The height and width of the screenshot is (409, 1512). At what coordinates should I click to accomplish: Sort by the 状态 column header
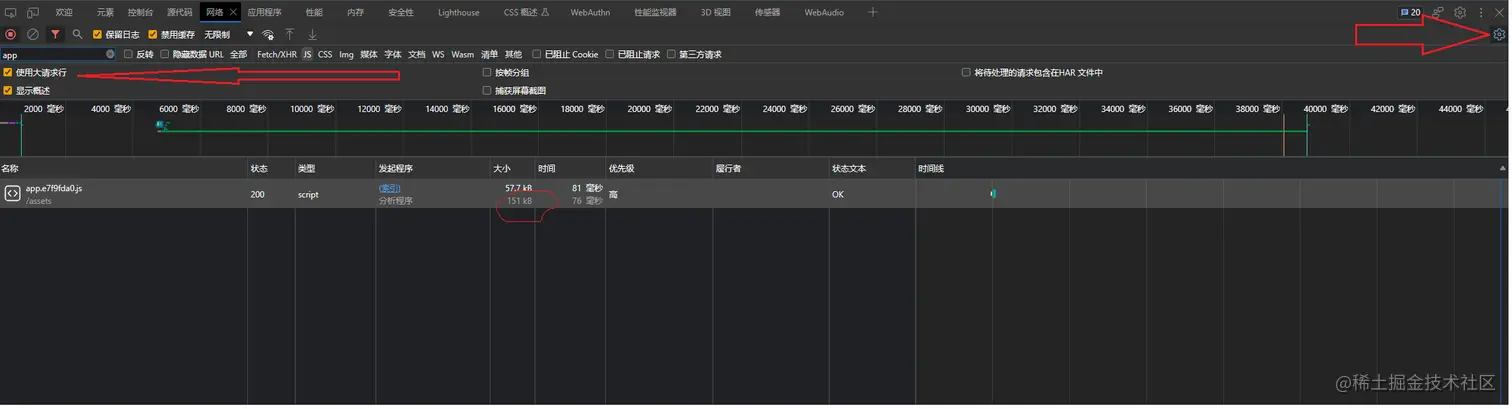click(x=270, y=168)
